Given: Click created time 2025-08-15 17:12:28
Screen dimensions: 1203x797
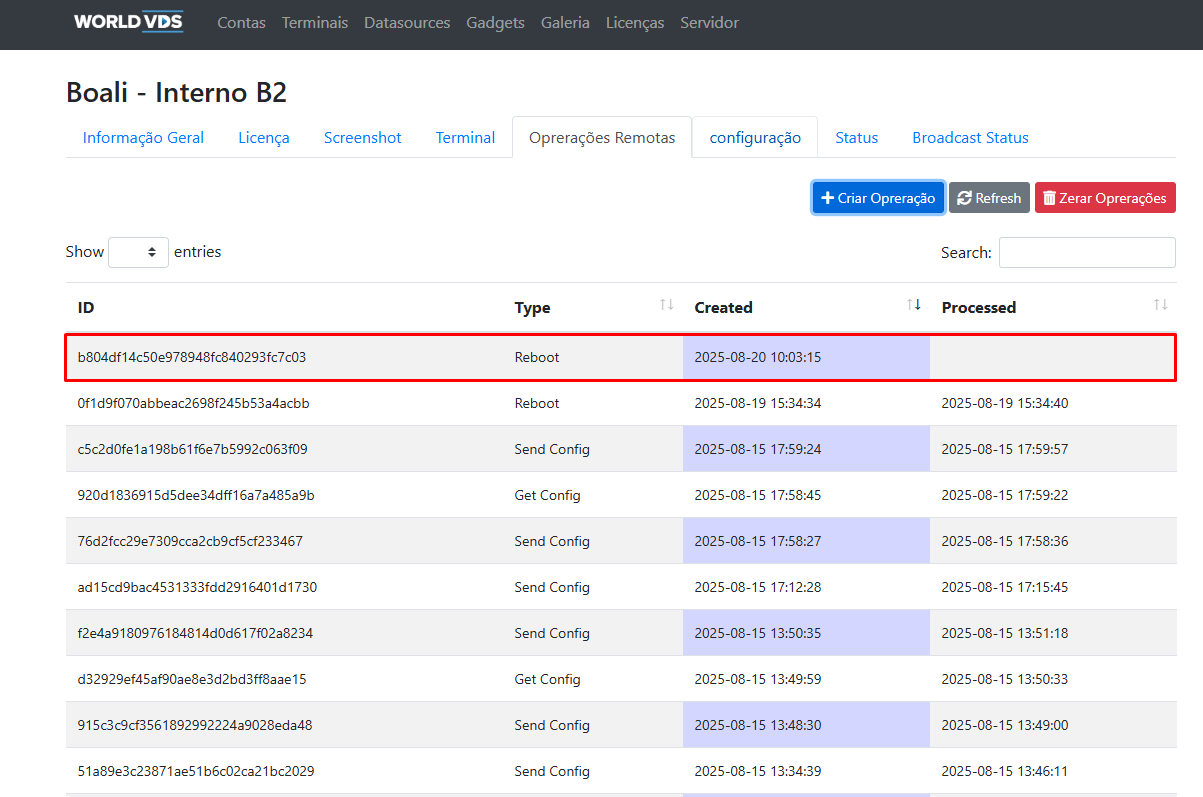Looking at the screenshot, I should 758,587.
